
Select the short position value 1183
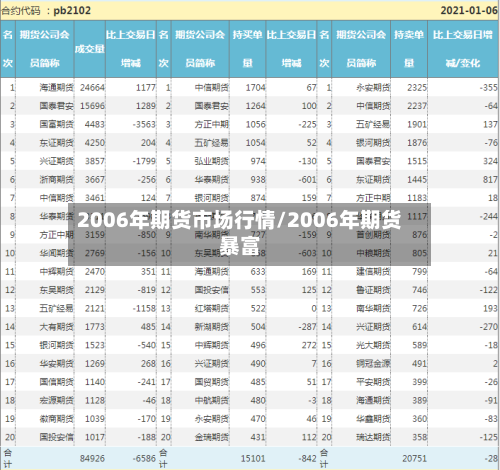pos(417,198)
